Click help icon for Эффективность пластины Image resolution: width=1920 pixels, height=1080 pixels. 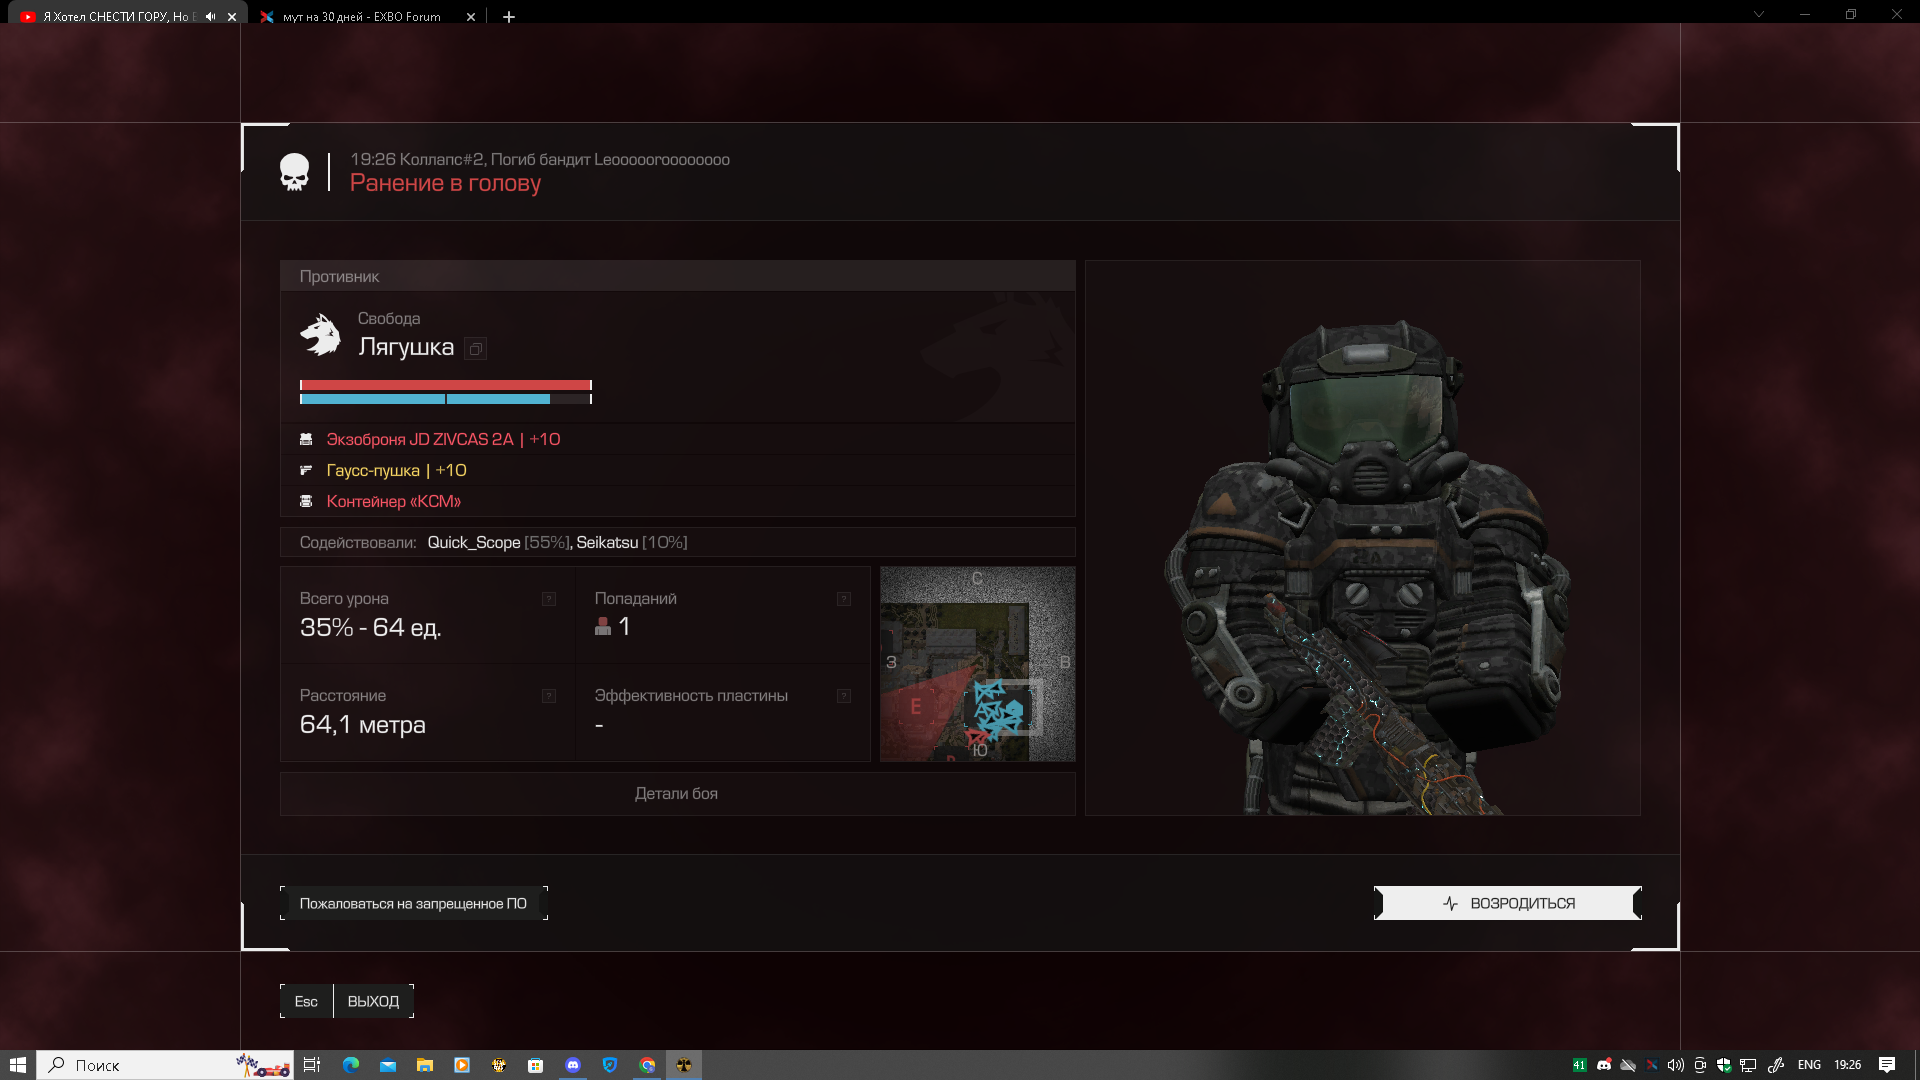844,696
